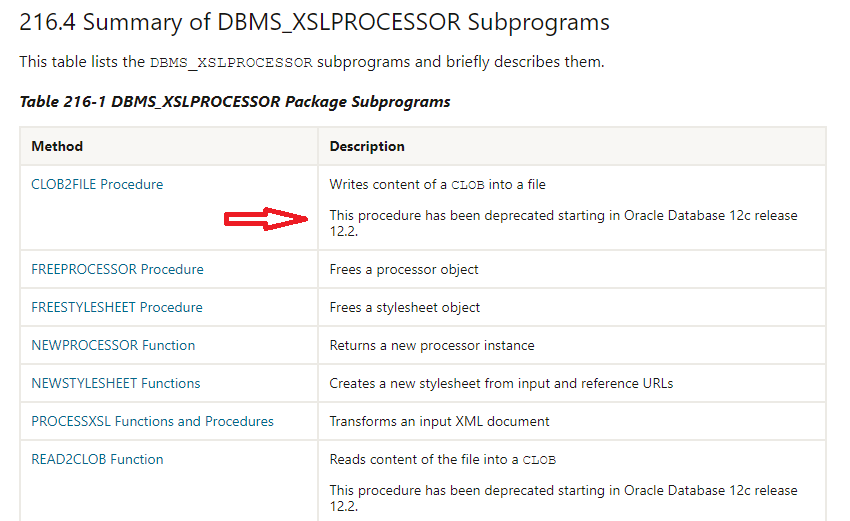Screen dimensions: 850x521
Task: Open PROCESSXSL Functions and Procedures link
Action: tap(152, 421)
